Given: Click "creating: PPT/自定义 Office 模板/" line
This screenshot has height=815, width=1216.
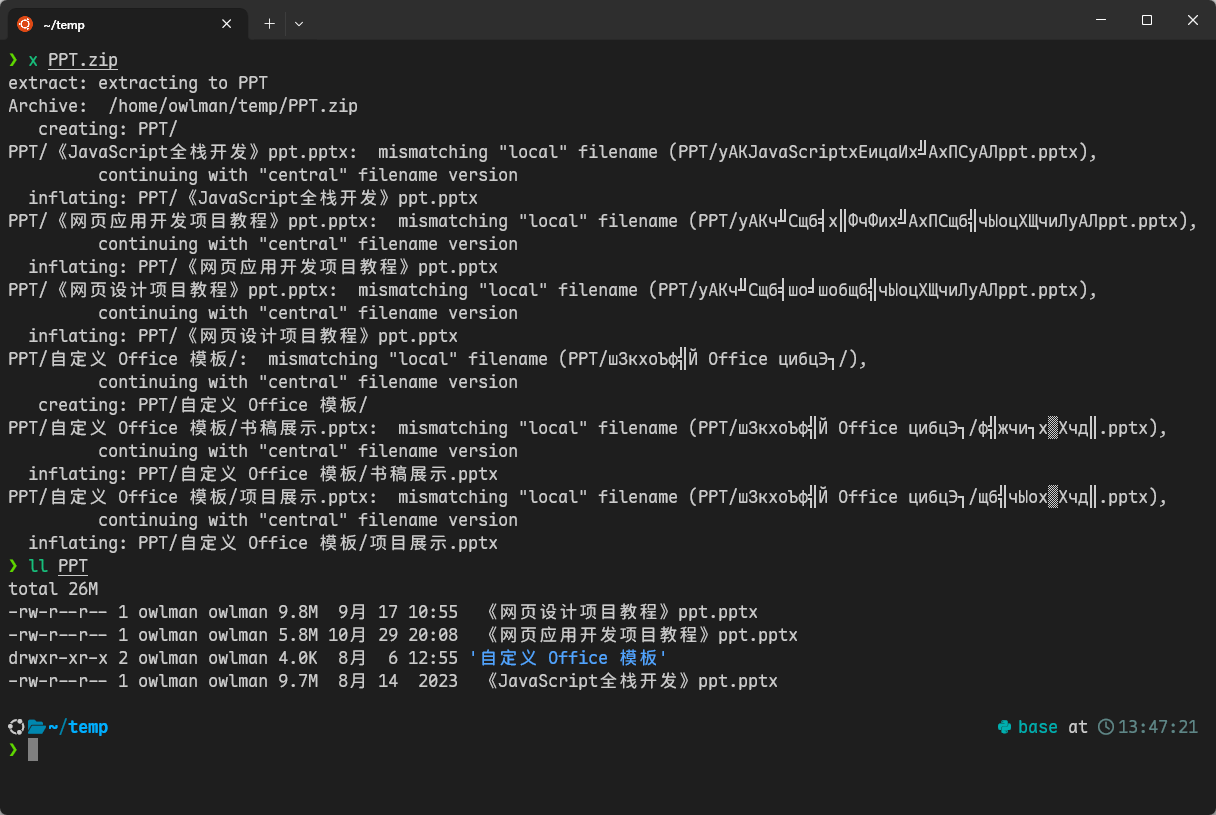Looking at the screenshot, I should tap(203, 405).
